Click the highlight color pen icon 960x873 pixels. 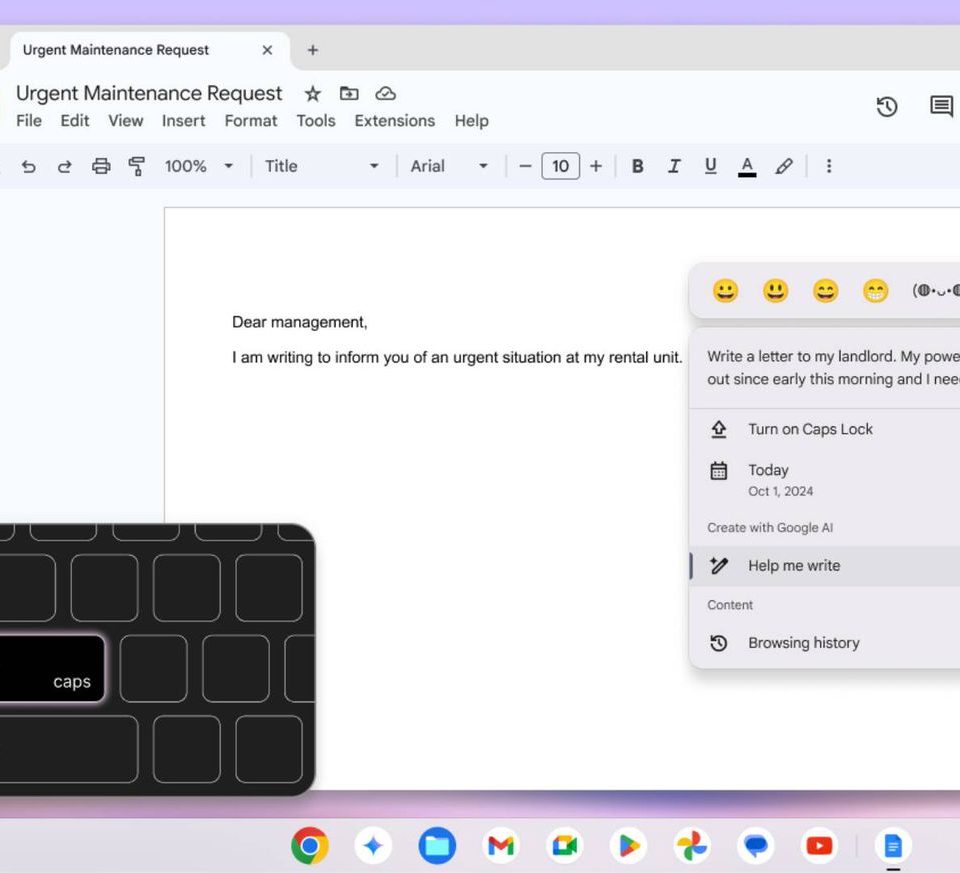(x=784, y=167)
